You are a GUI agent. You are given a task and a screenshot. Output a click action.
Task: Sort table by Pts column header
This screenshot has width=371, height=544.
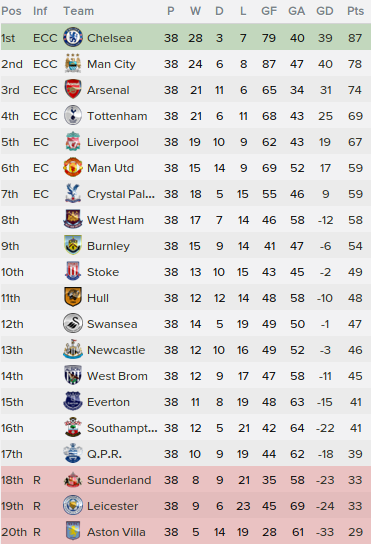355,11
